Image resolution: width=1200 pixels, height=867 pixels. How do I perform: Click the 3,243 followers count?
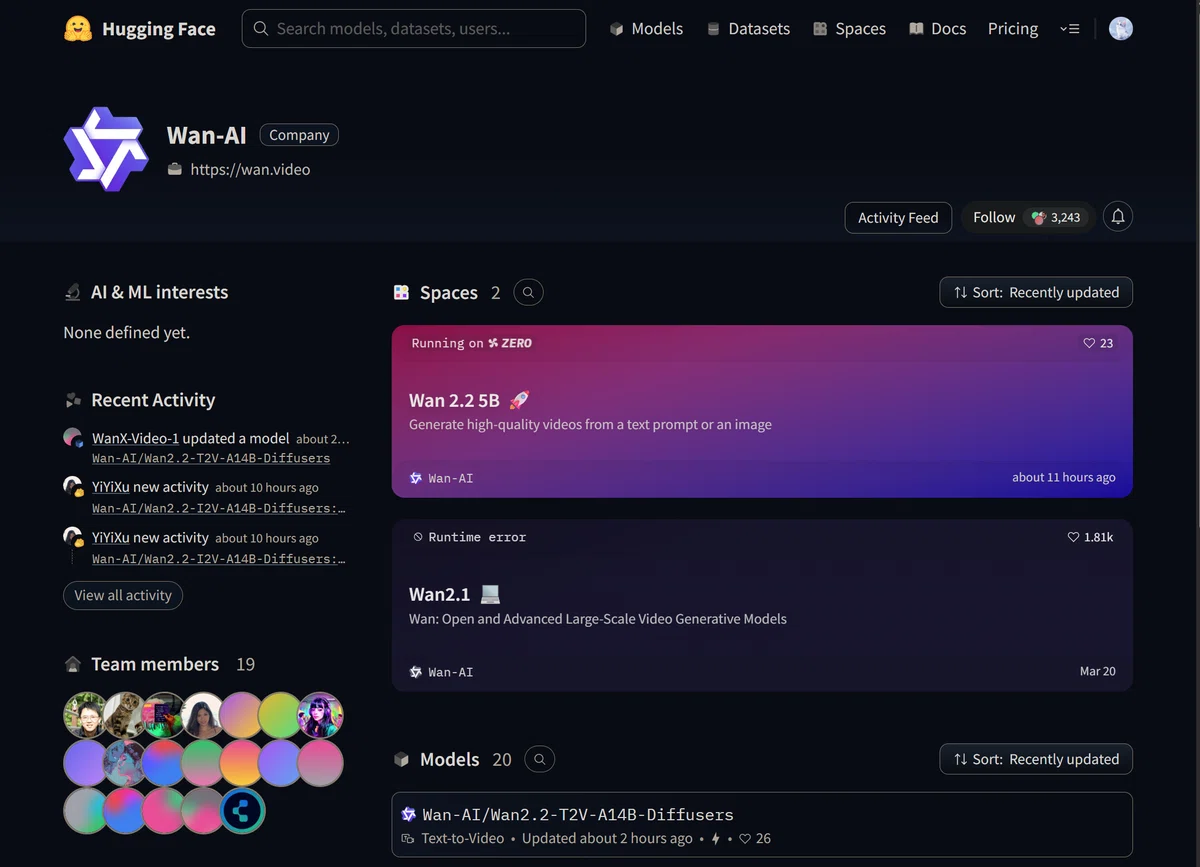pyautogui.click(x=1065, y=217)
